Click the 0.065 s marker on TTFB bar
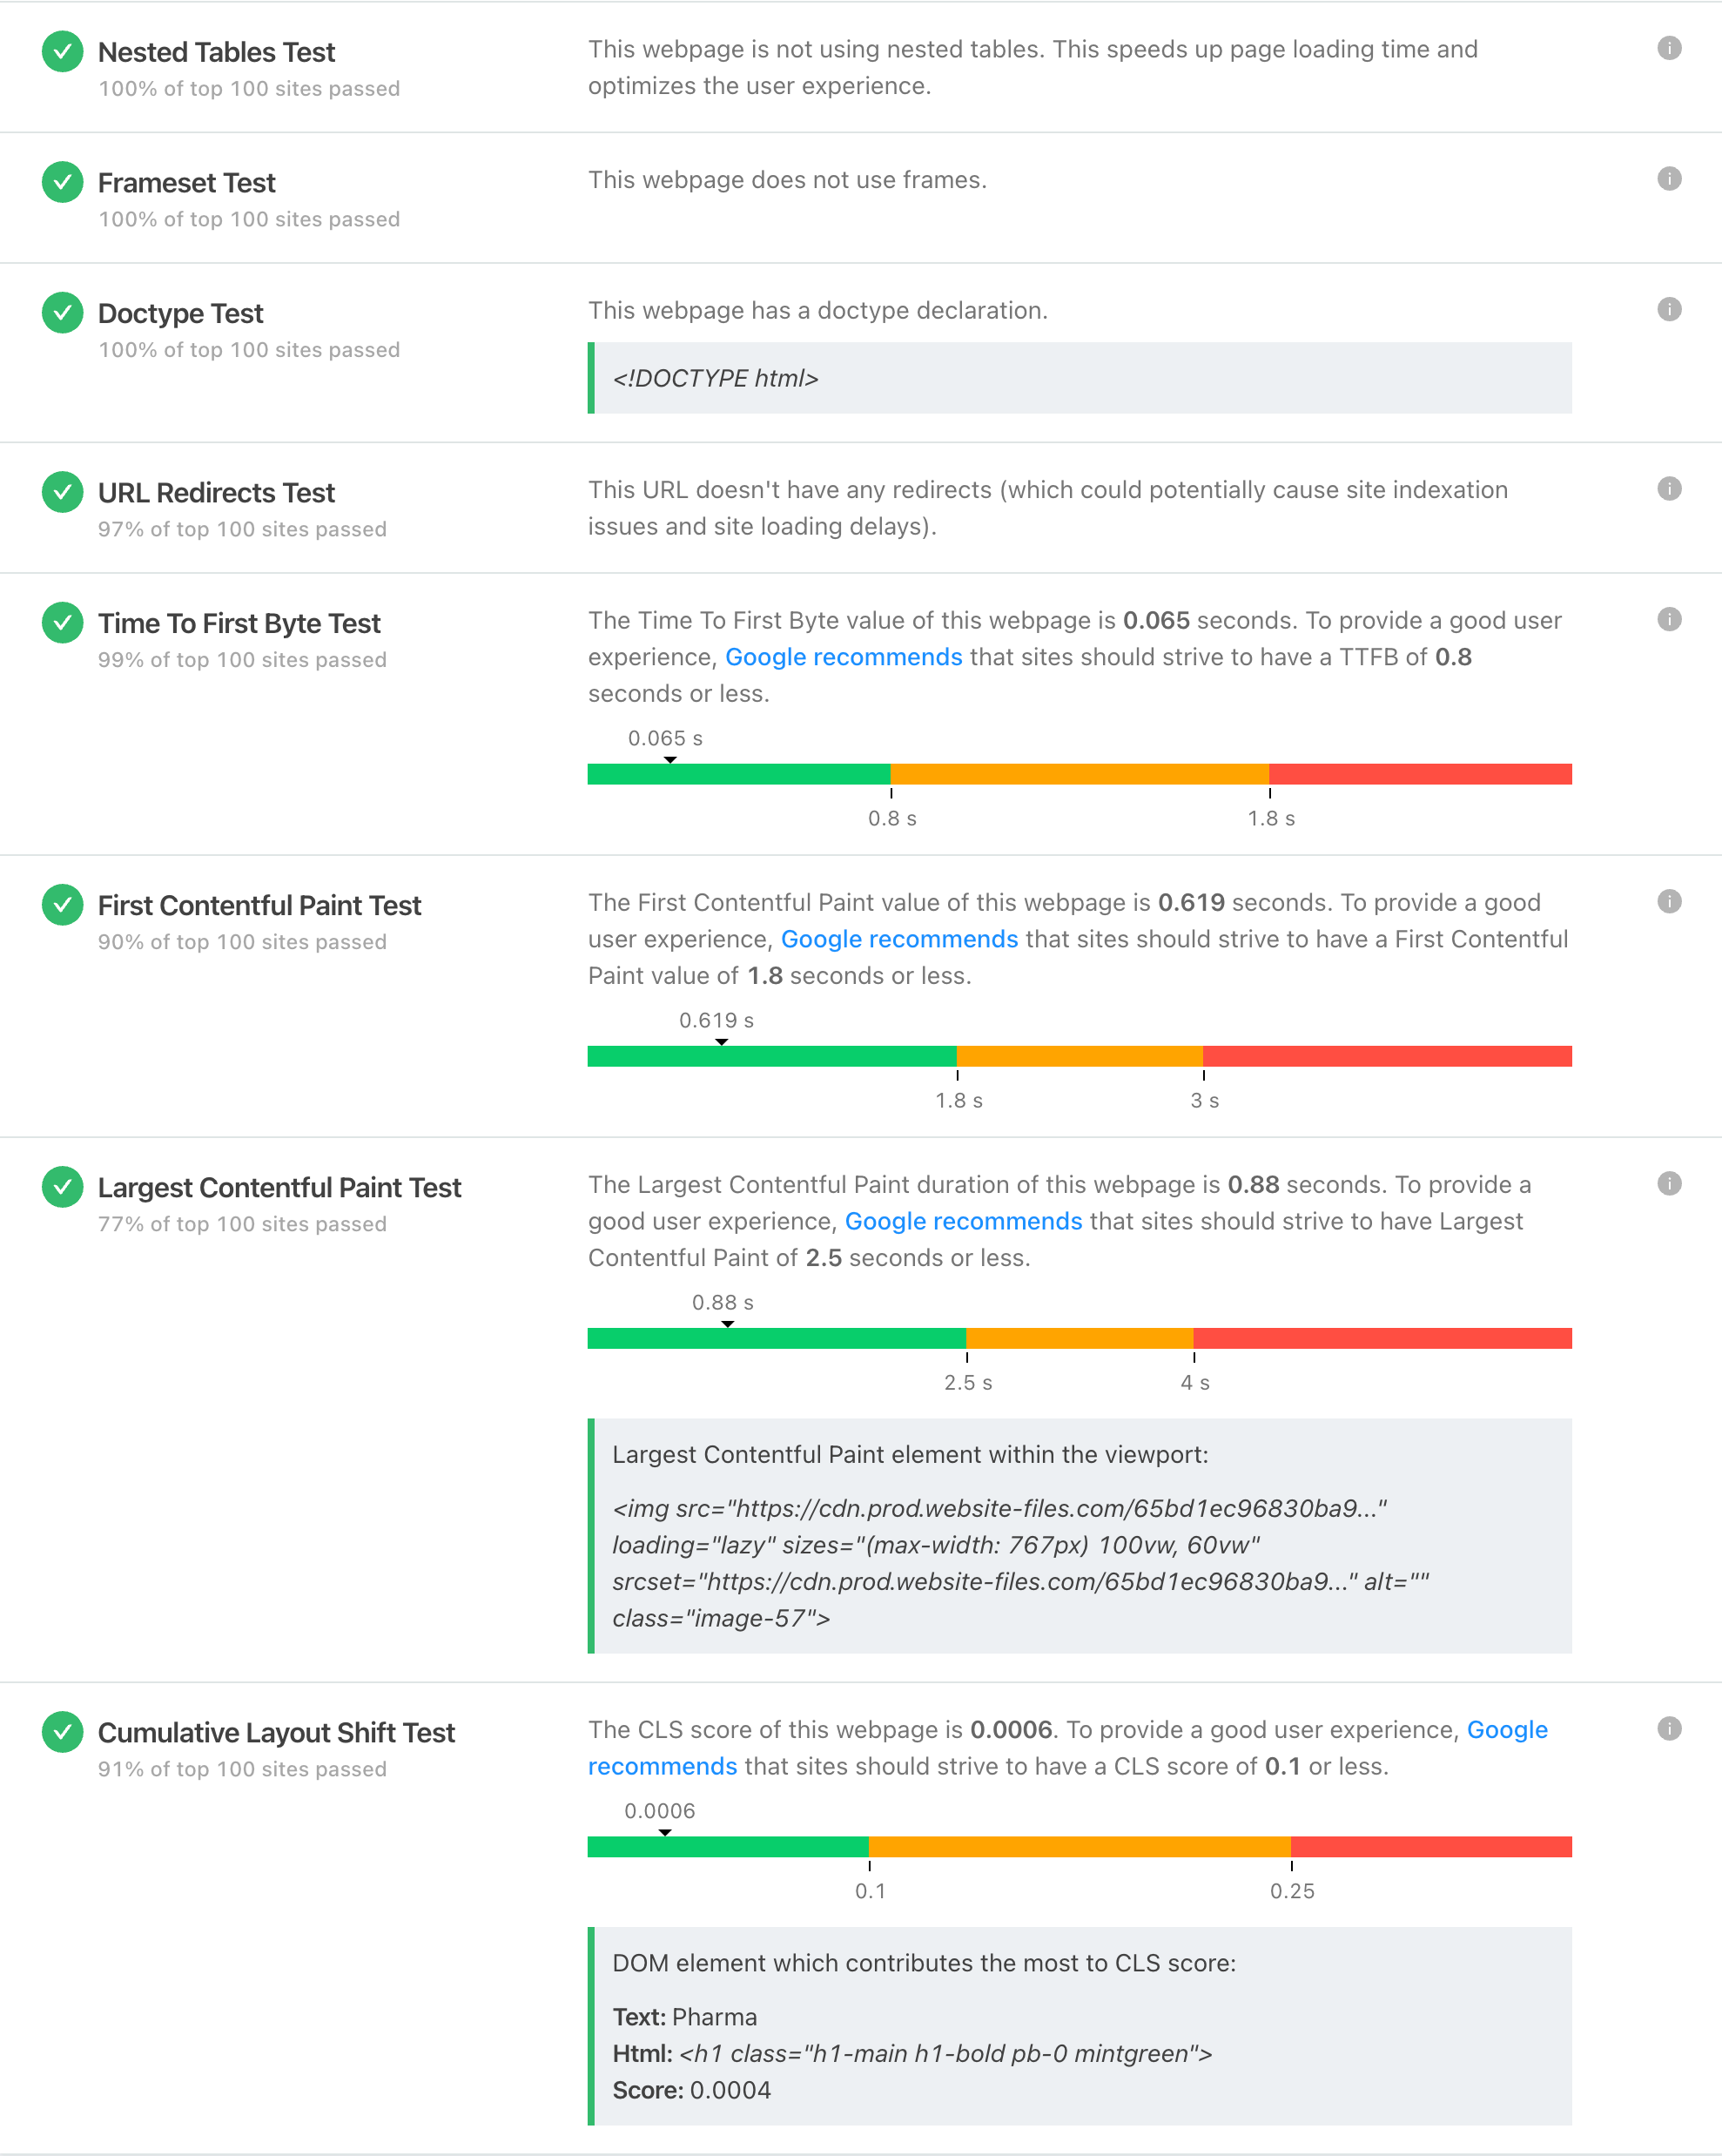 tap(670, 760)
